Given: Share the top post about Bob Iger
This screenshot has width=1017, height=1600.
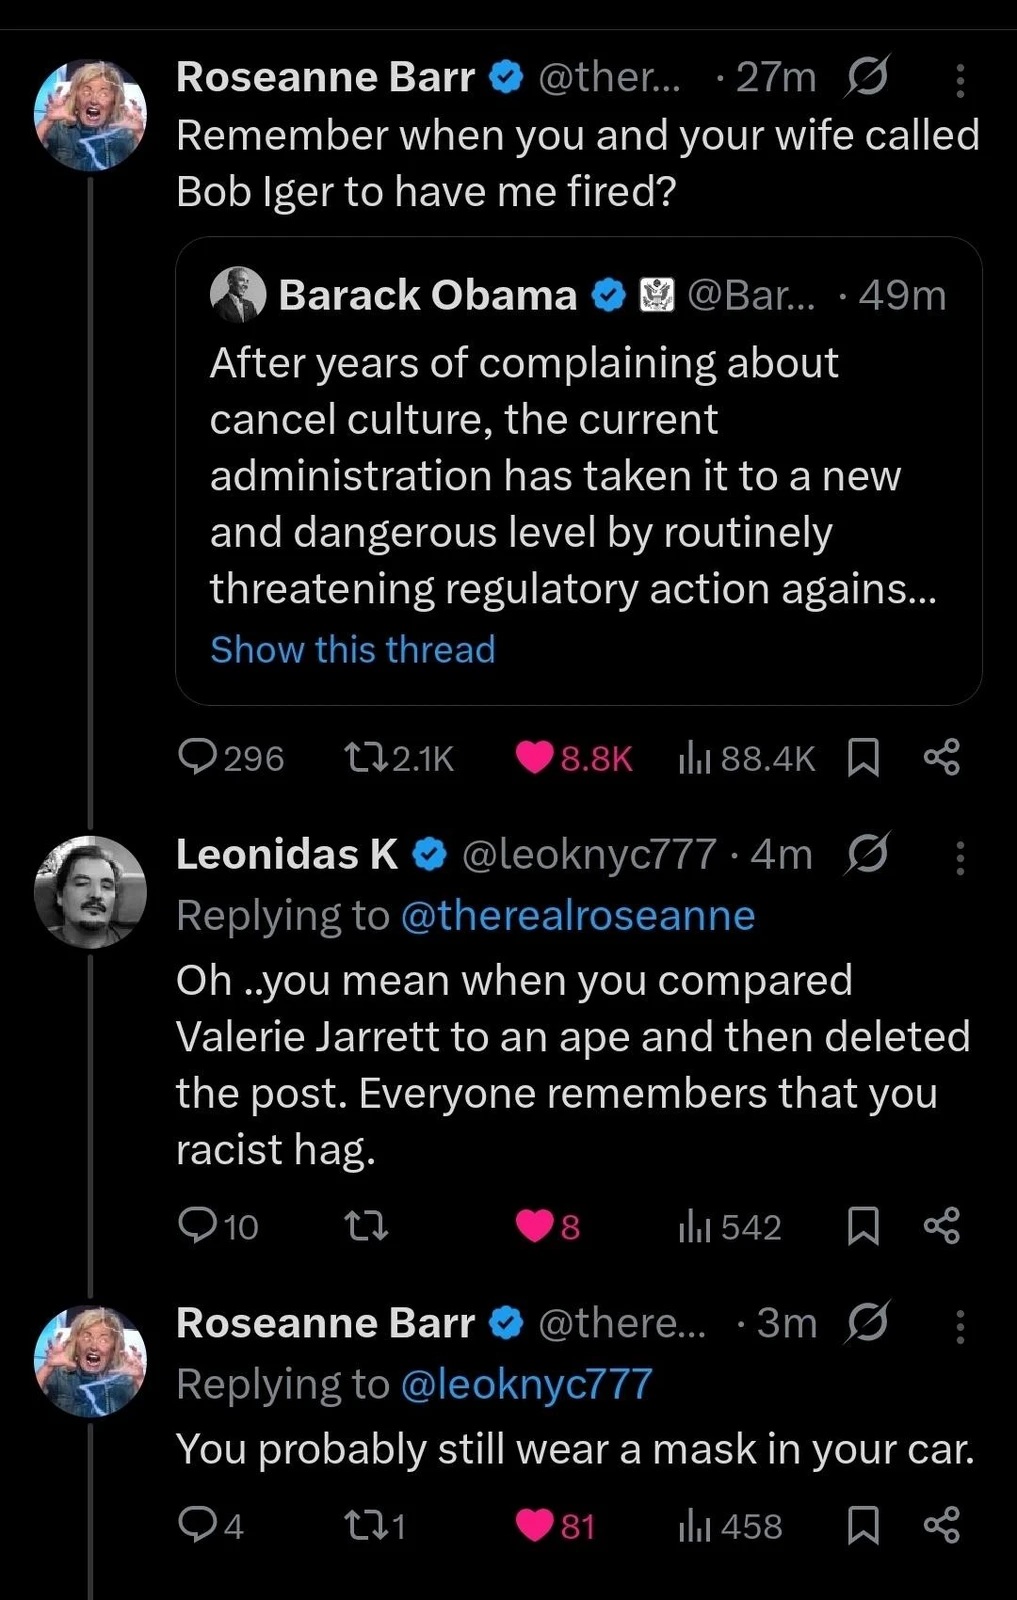Looking at the screenshot, I should point(941,758).
